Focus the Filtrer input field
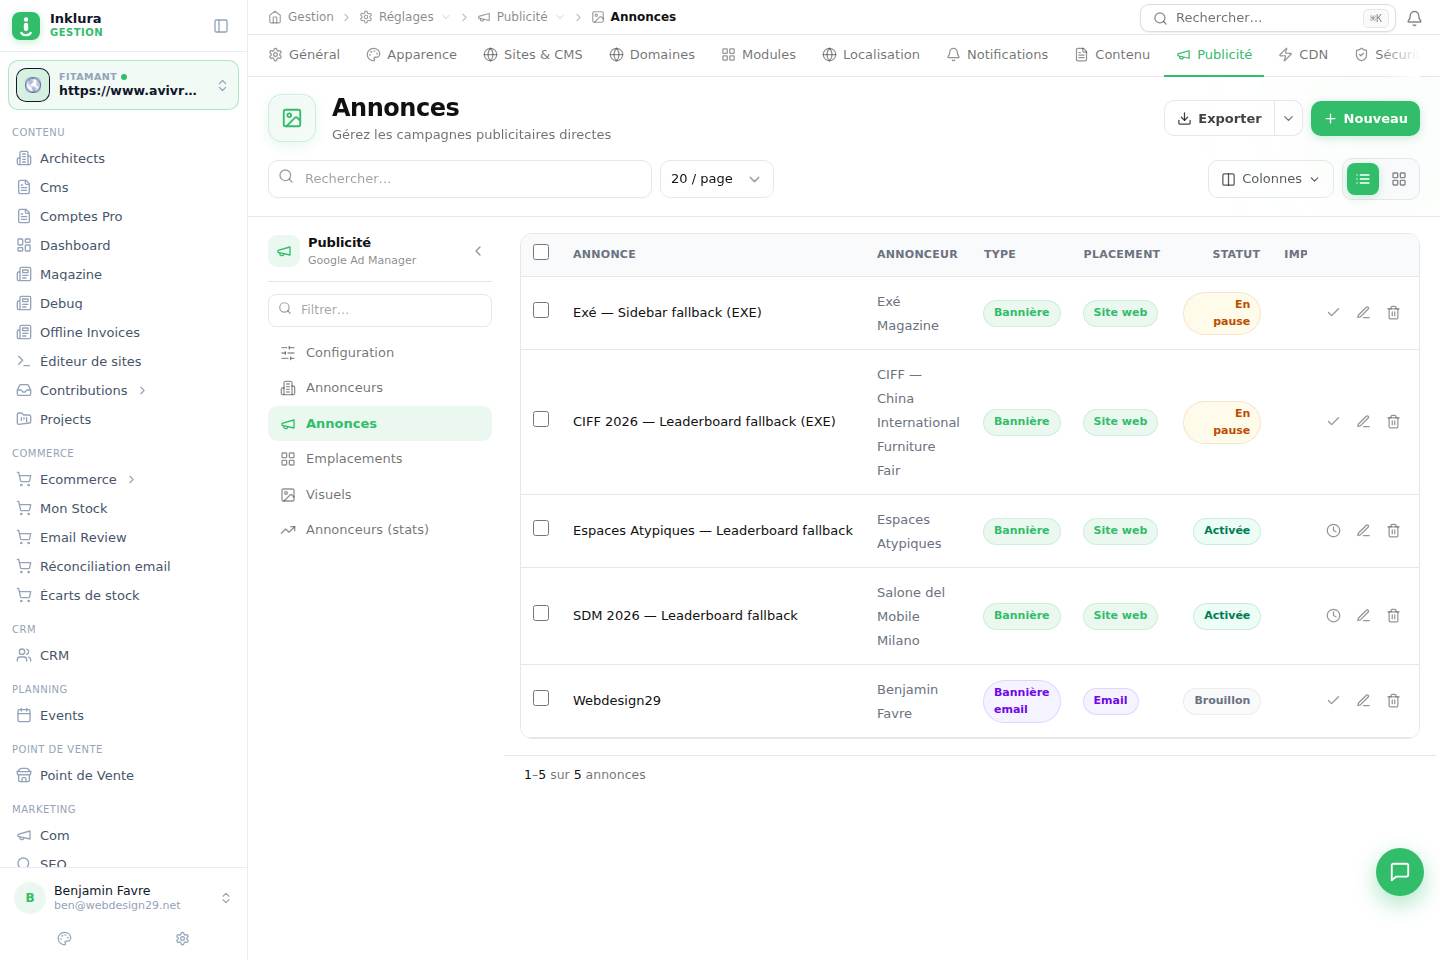Viewport: 1440px width, 960px height. click(380, 310)
